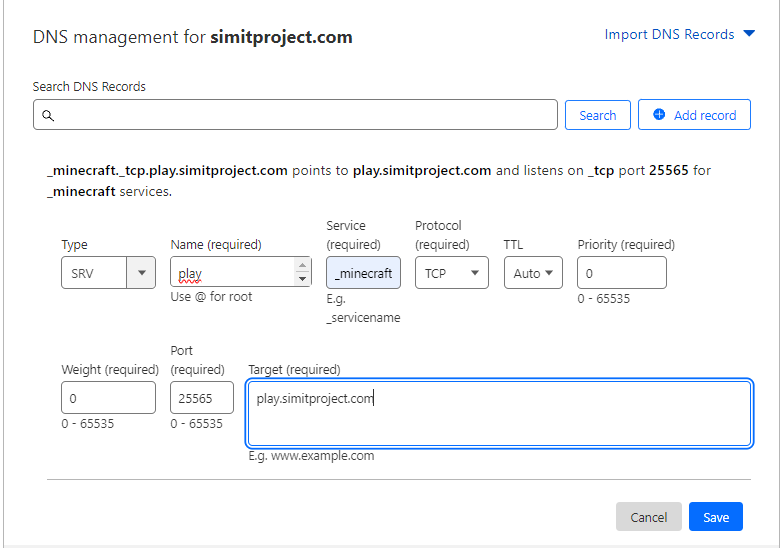
Task: Click the 'Search DNS Records' label
Action: (89, 87)
